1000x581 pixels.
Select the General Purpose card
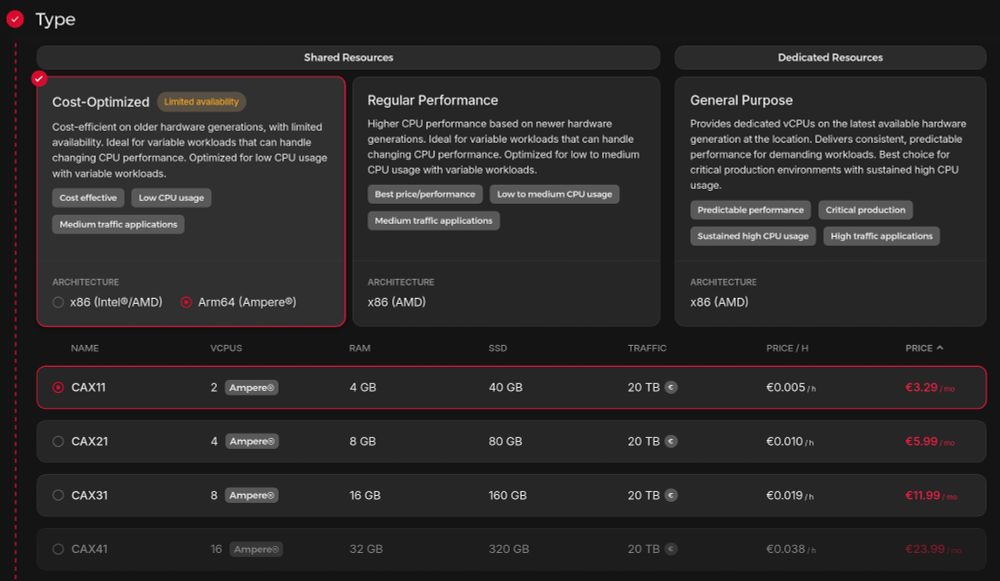[x=830, y=202]
